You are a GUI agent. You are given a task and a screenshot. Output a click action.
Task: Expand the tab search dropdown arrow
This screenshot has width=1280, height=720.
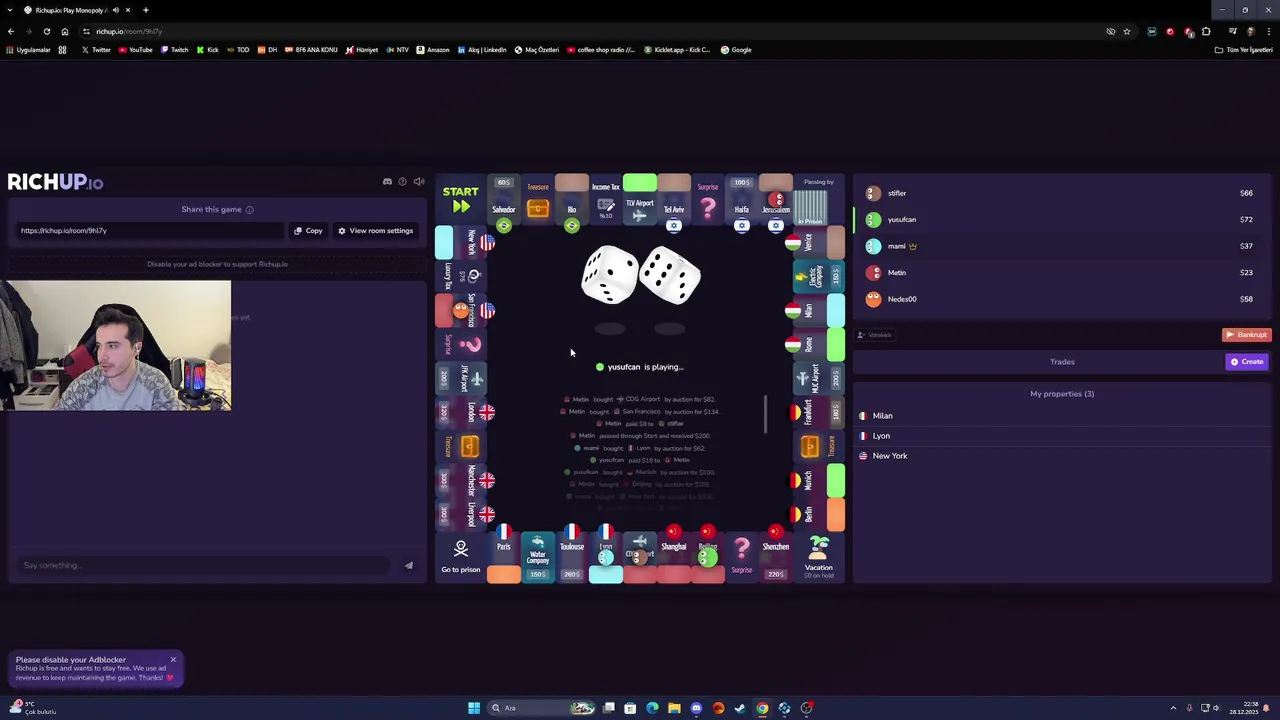click(x=10, y=10)
